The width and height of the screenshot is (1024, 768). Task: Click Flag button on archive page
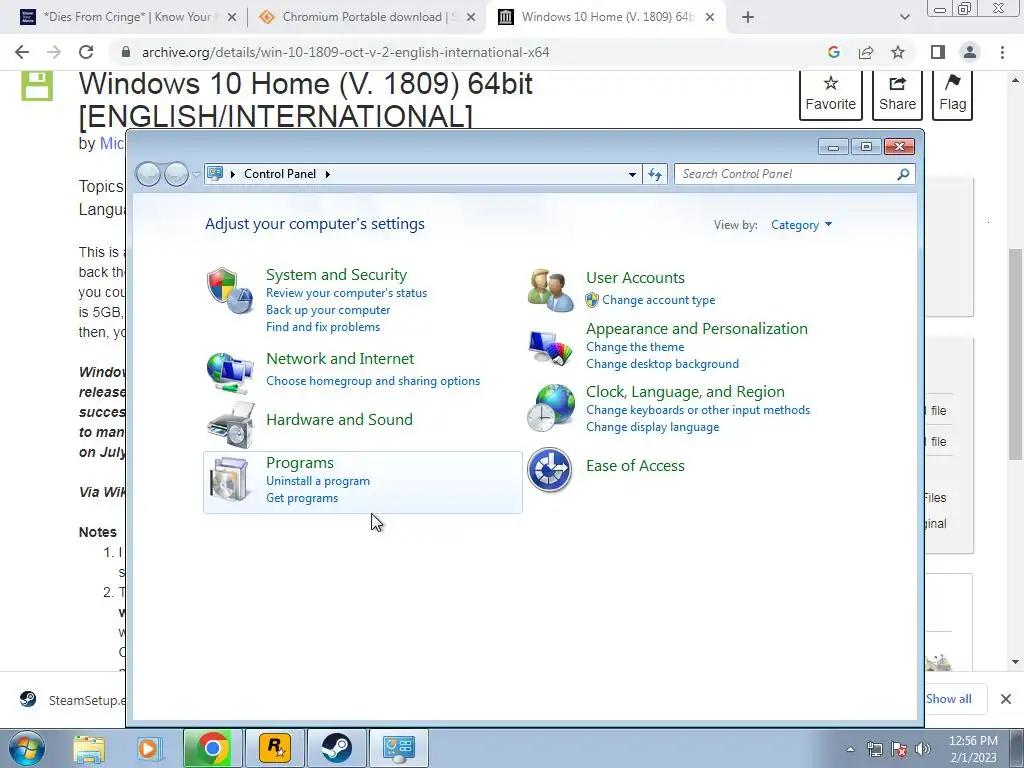pos(952,93)
